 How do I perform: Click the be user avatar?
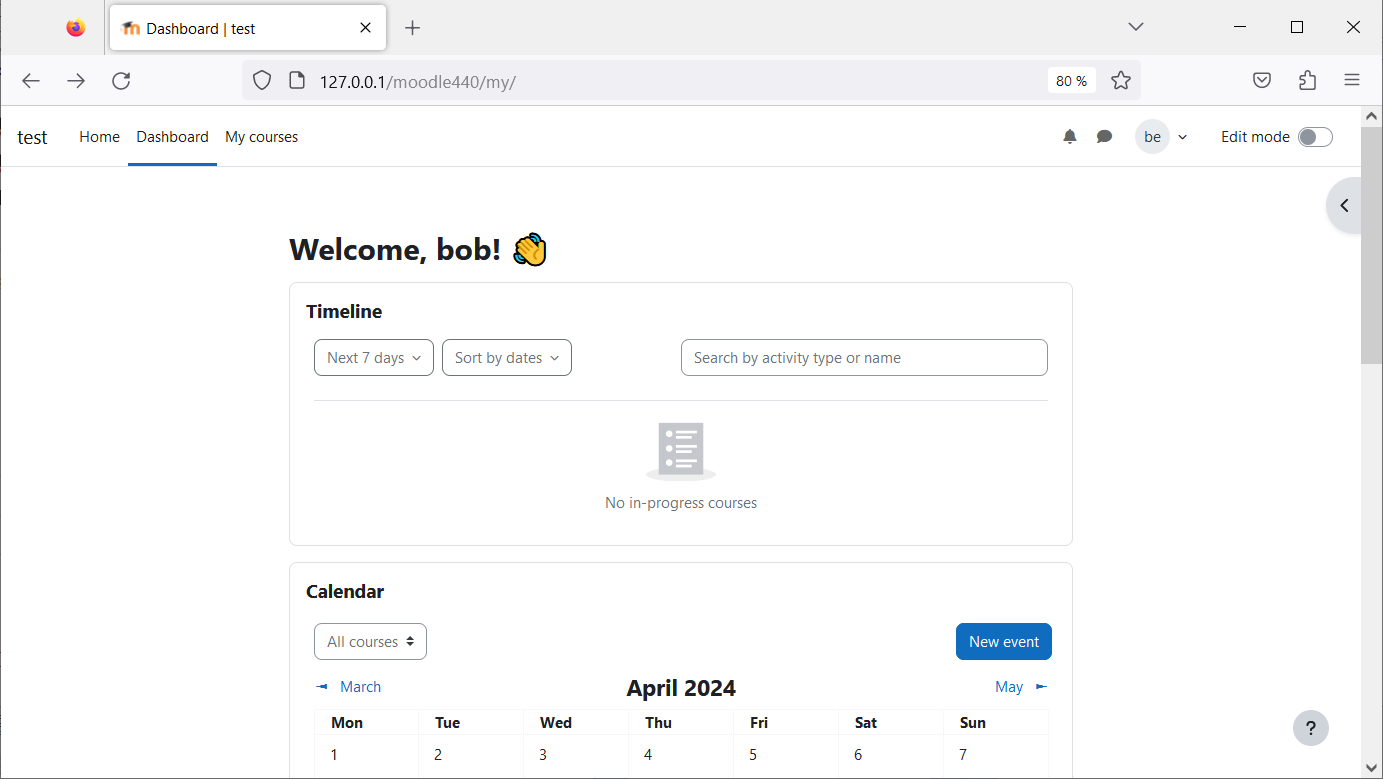click(1152, 137)
